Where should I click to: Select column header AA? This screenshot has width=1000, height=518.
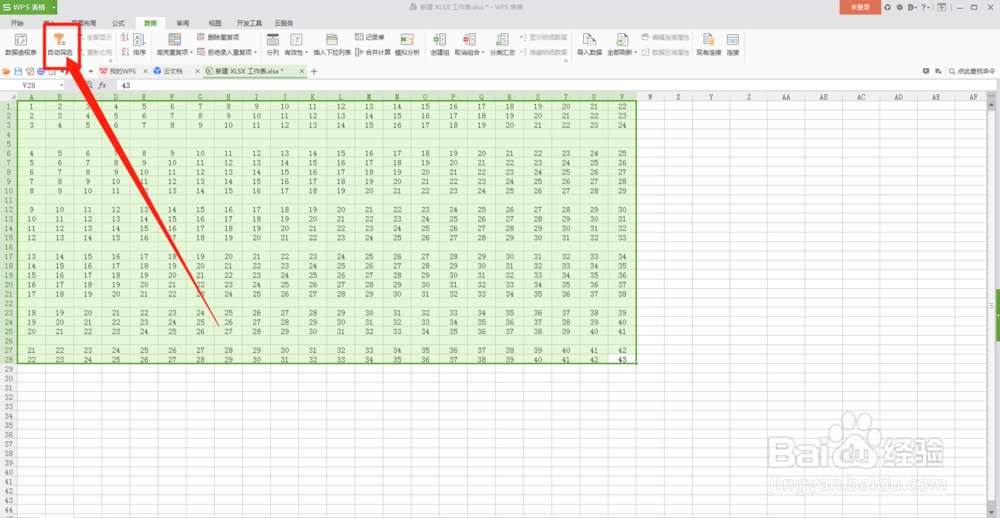tap(786, 97)
